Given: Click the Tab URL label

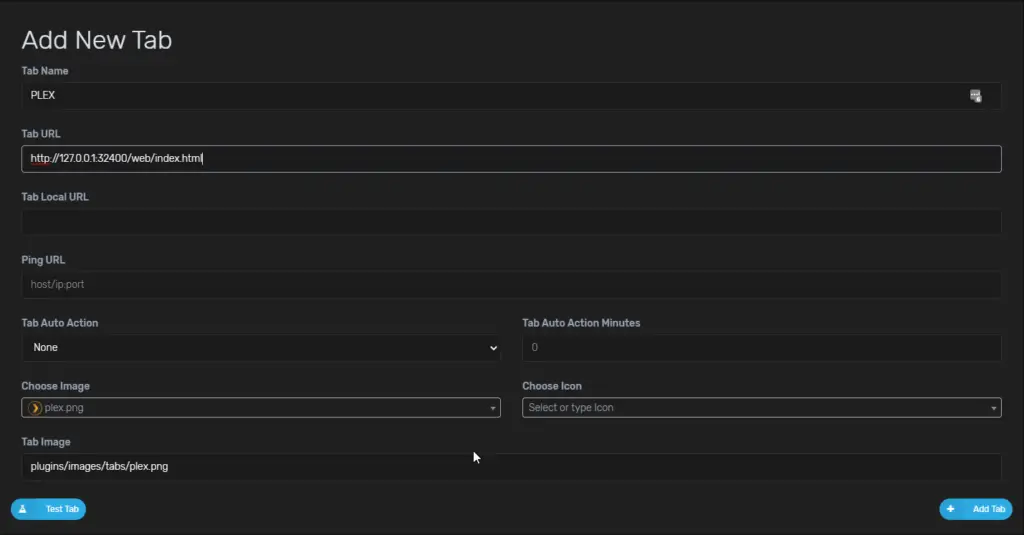Looking at the screenshot, I should 40,134.
